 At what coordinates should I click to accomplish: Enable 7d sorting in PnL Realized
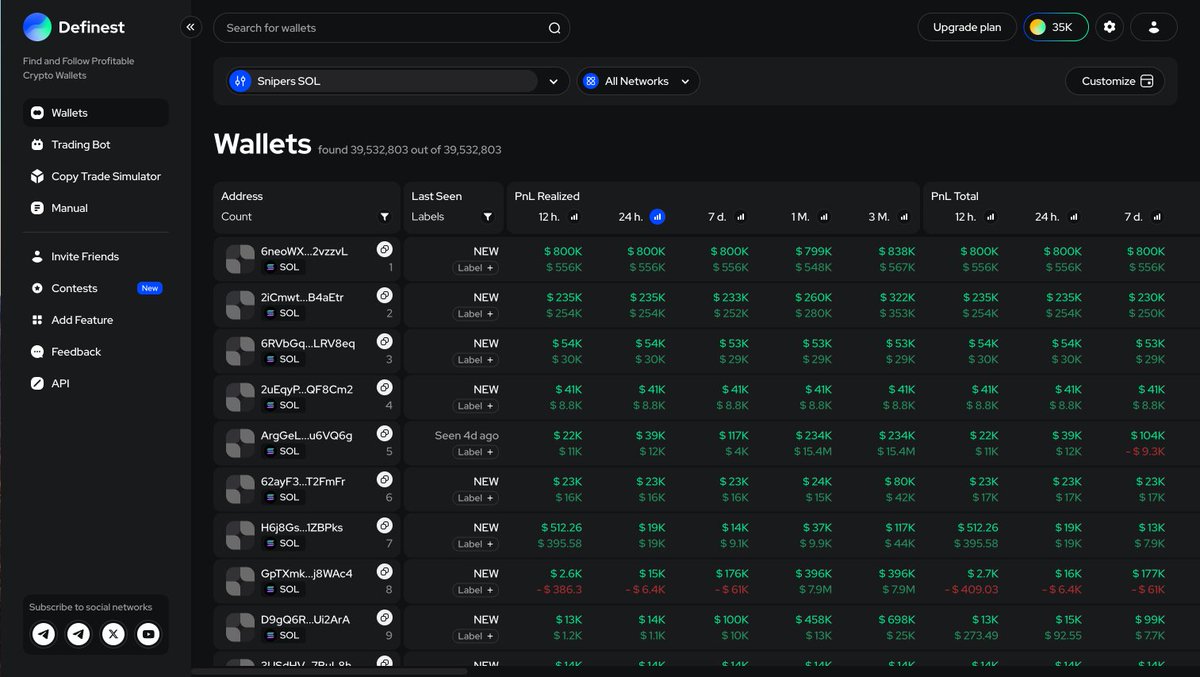coord(741,216)
